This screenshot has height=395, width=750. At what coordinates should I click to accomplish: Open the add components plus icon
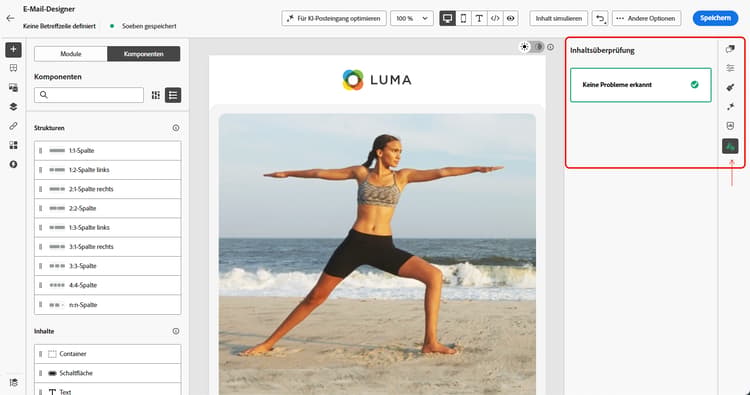[13, 49]
